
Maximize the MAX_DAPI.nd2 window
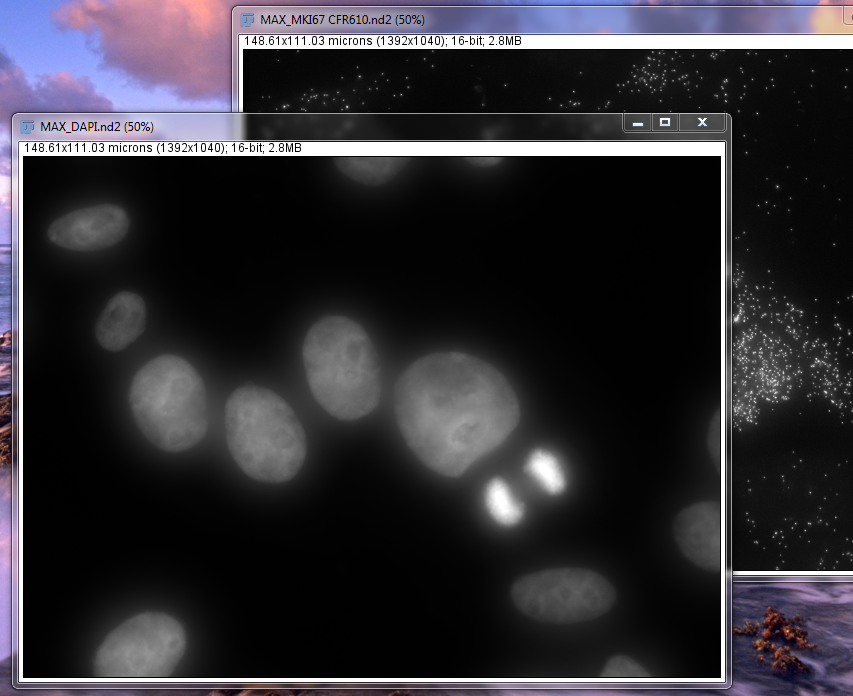(x=667, y=122)
